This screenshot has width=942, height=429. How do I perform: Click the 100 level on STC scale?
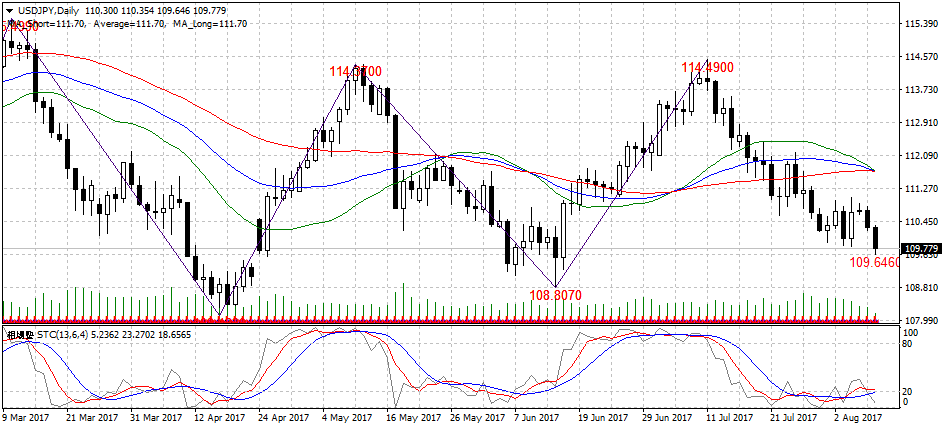910,332
